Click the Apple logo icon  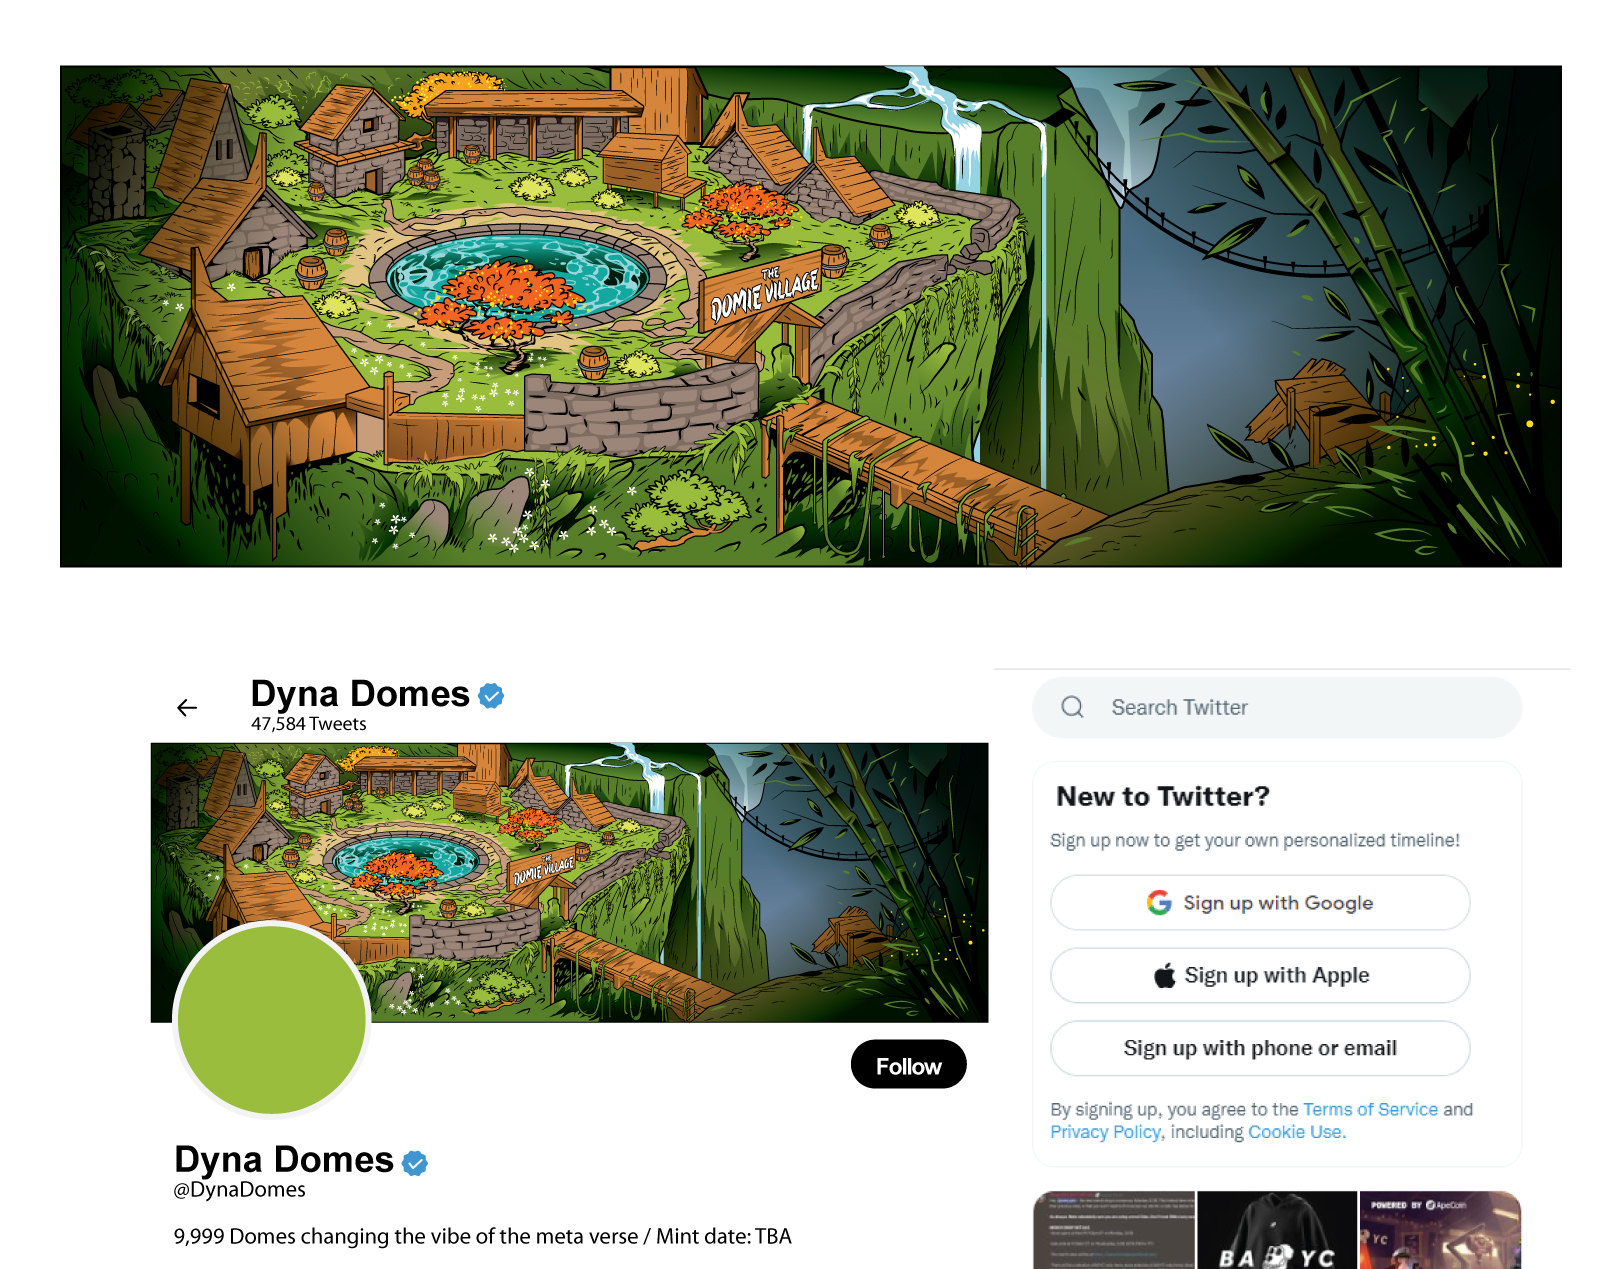point(1164,975)
